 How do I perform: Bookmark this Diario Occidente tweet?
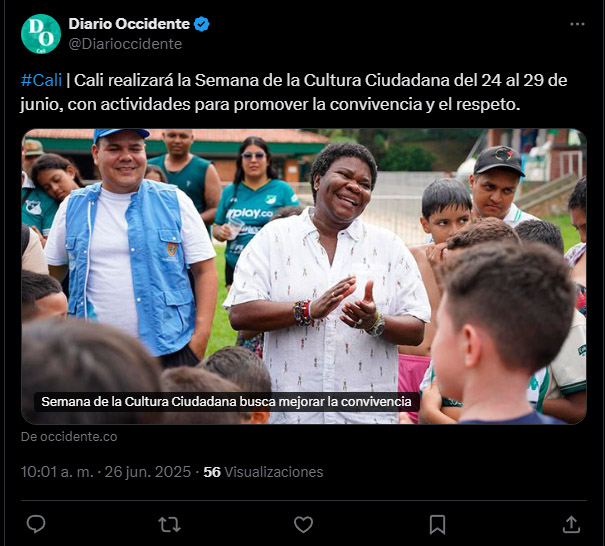click(x=437, y=524)
